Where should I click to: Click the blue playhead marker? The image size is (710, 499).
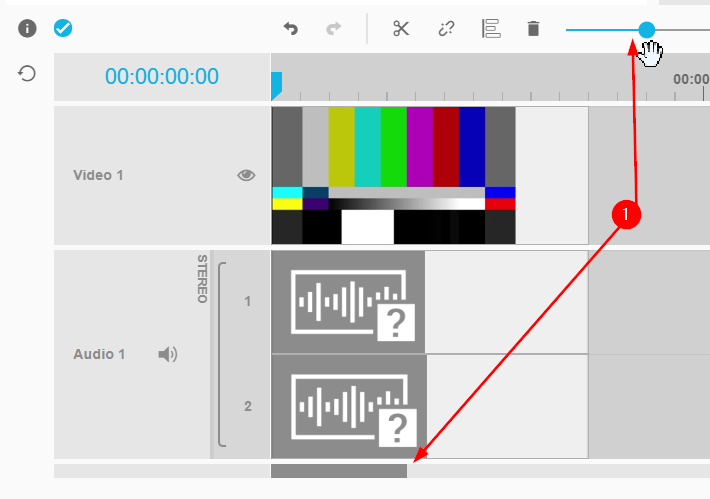pyautogui.click(x=276, y=85)
